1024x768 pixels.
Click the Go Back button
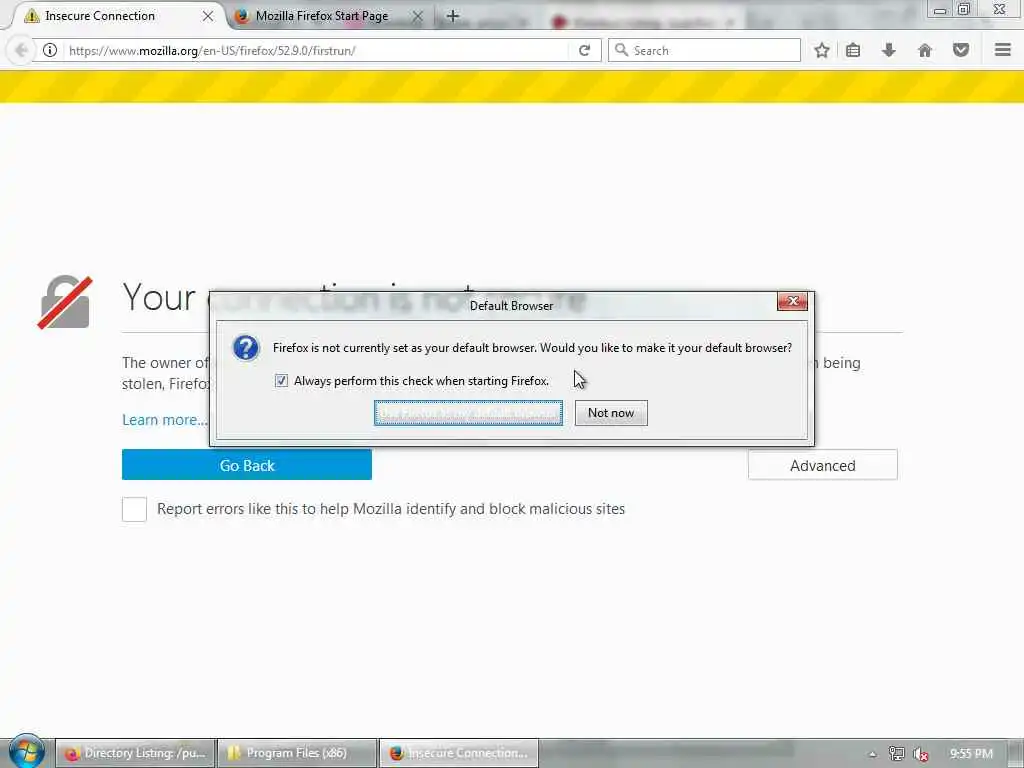[x=247, y=465]
